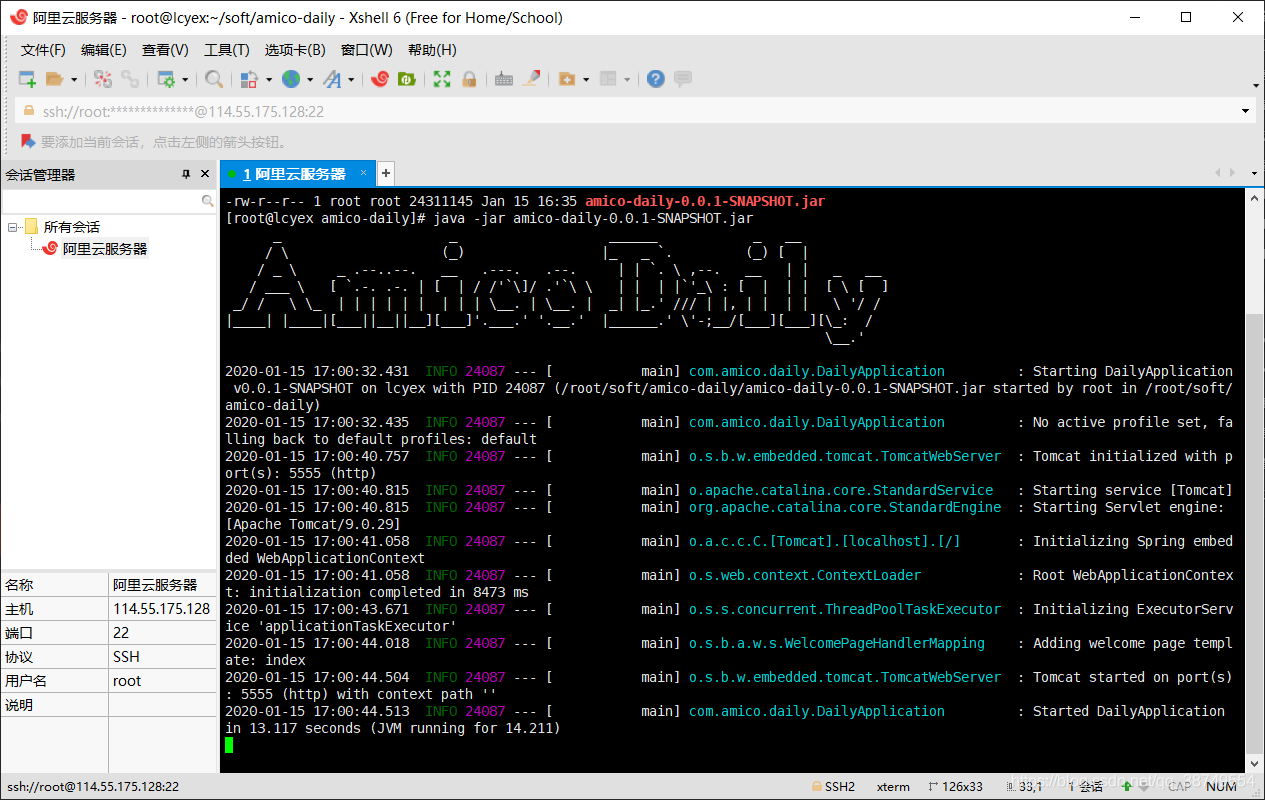Image resolution: width=1265 pixels, height=800 pixels.
Task: Click the terminal scrollbar down arrow
Action: click(x=1254, y=764)
